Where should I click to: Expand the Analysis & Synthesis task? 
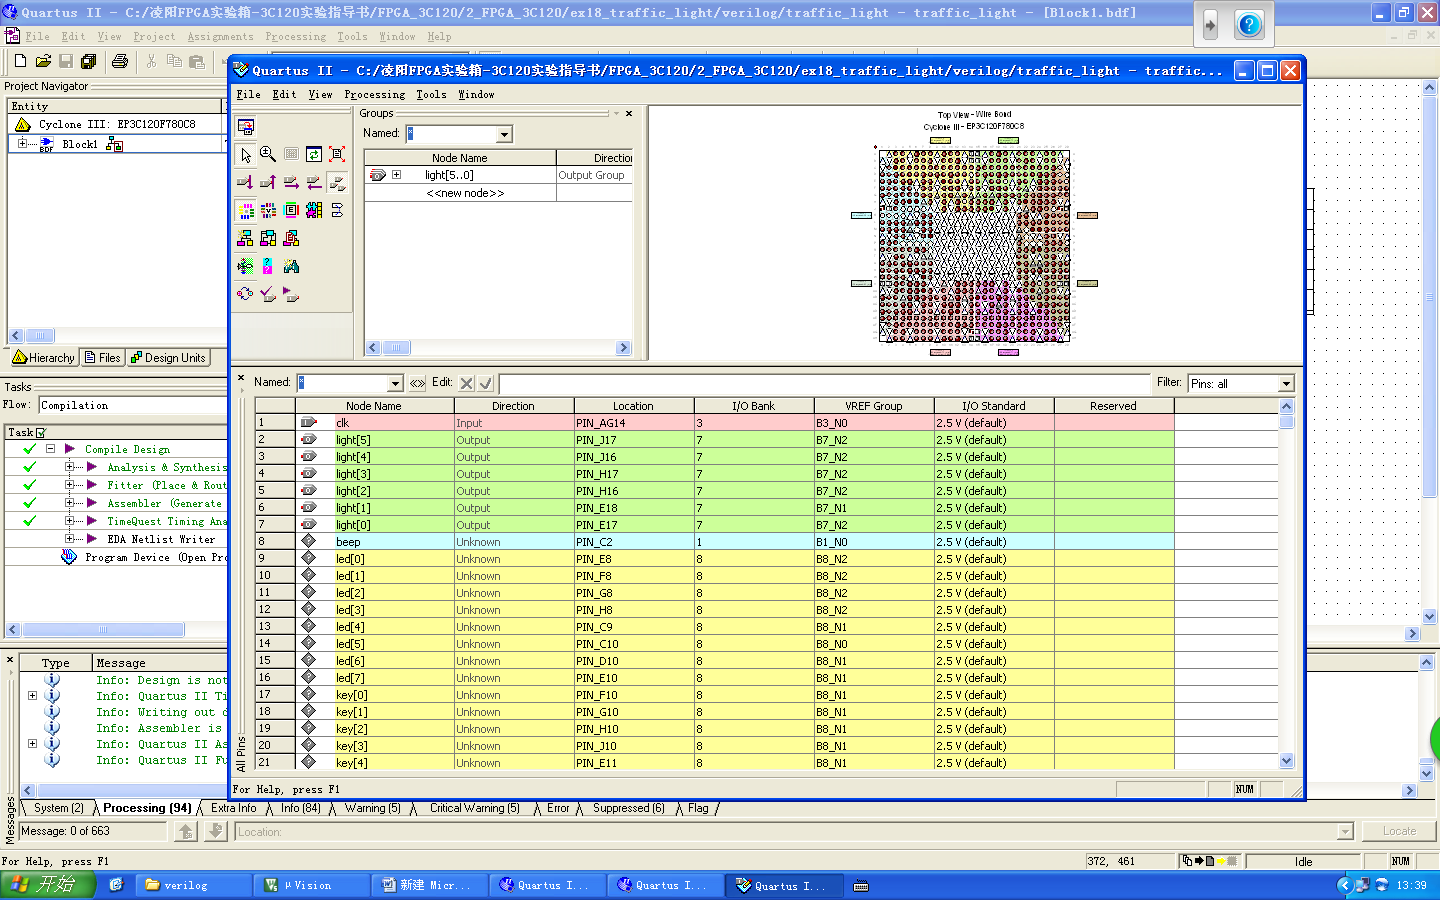(x=69, y=467)
